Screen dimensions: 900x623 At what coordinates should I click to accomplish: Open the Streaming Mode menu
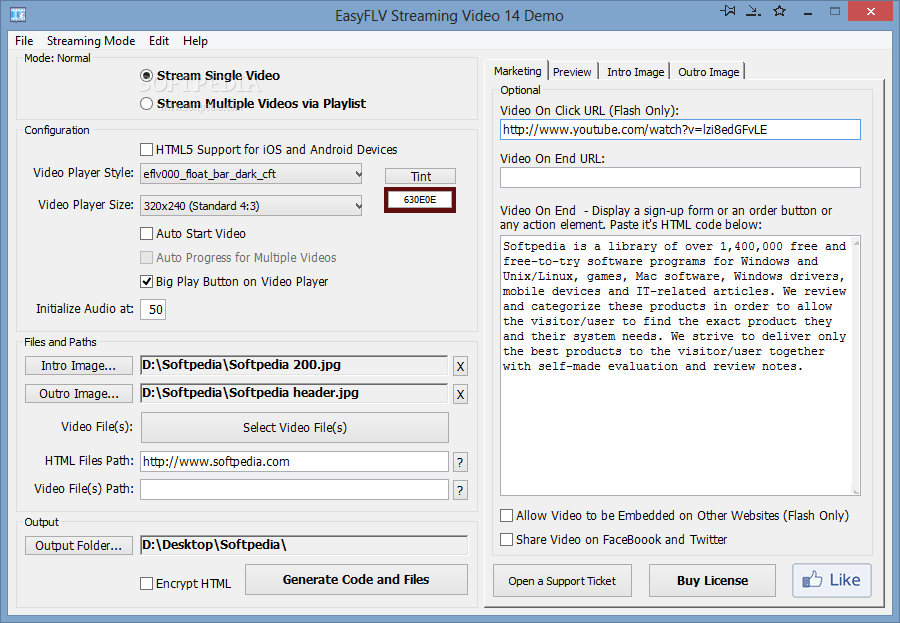(x=91, y=41)
